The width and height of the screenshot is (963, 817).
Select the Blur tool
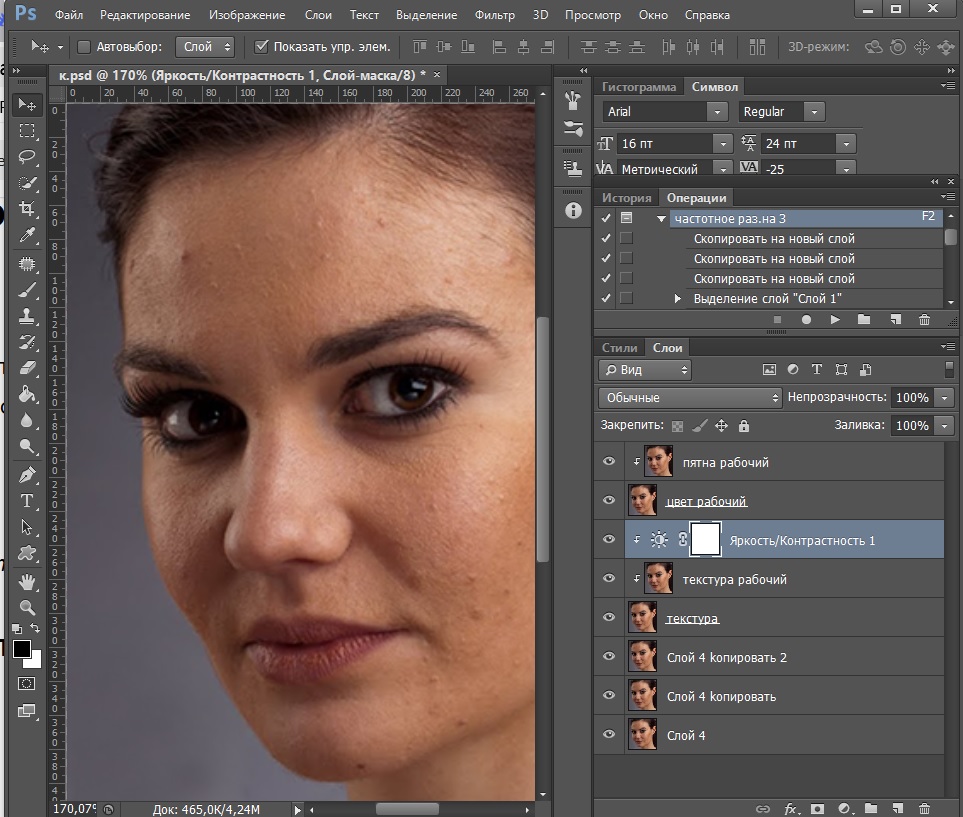(26, 420)
